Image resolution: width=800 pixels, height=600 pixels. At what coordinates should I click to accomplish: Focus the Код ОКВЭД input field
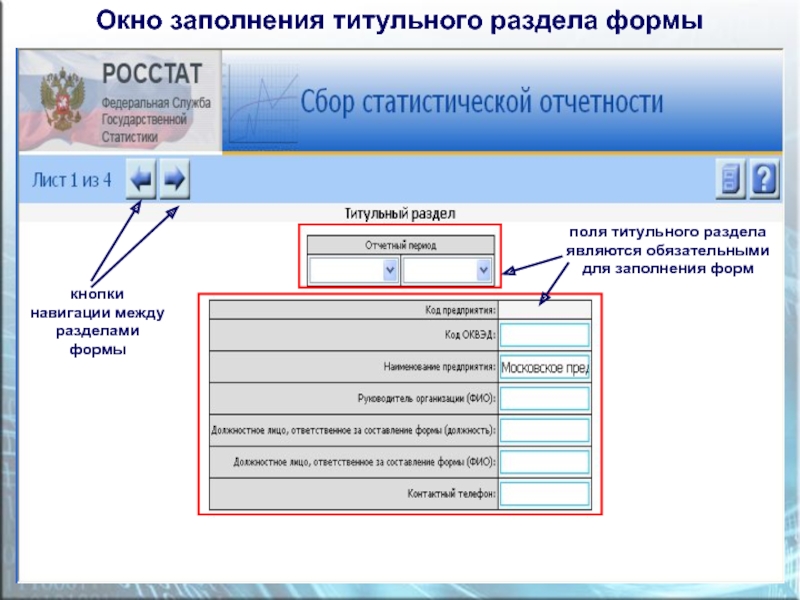point(544,335)
